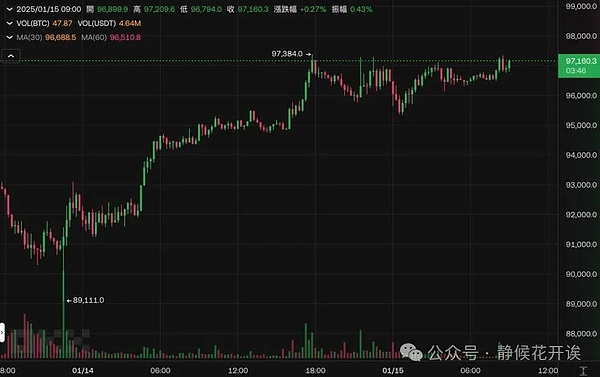Click the VOL(USDT) 4.64M label
The width and height of the screenshot is (600, 377).
[x=109, y=23]
